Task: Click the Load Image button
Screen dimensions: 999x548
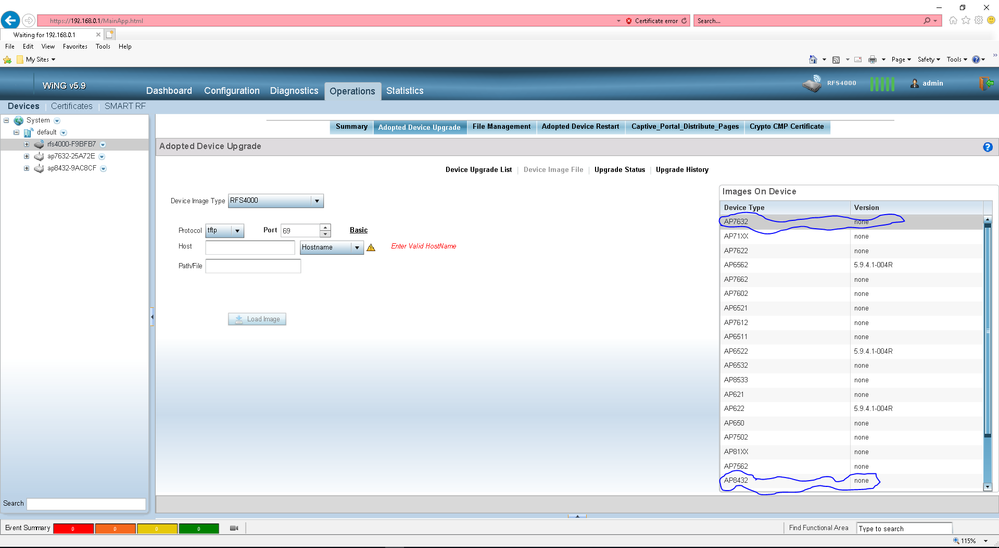Action: pos(257,319)
